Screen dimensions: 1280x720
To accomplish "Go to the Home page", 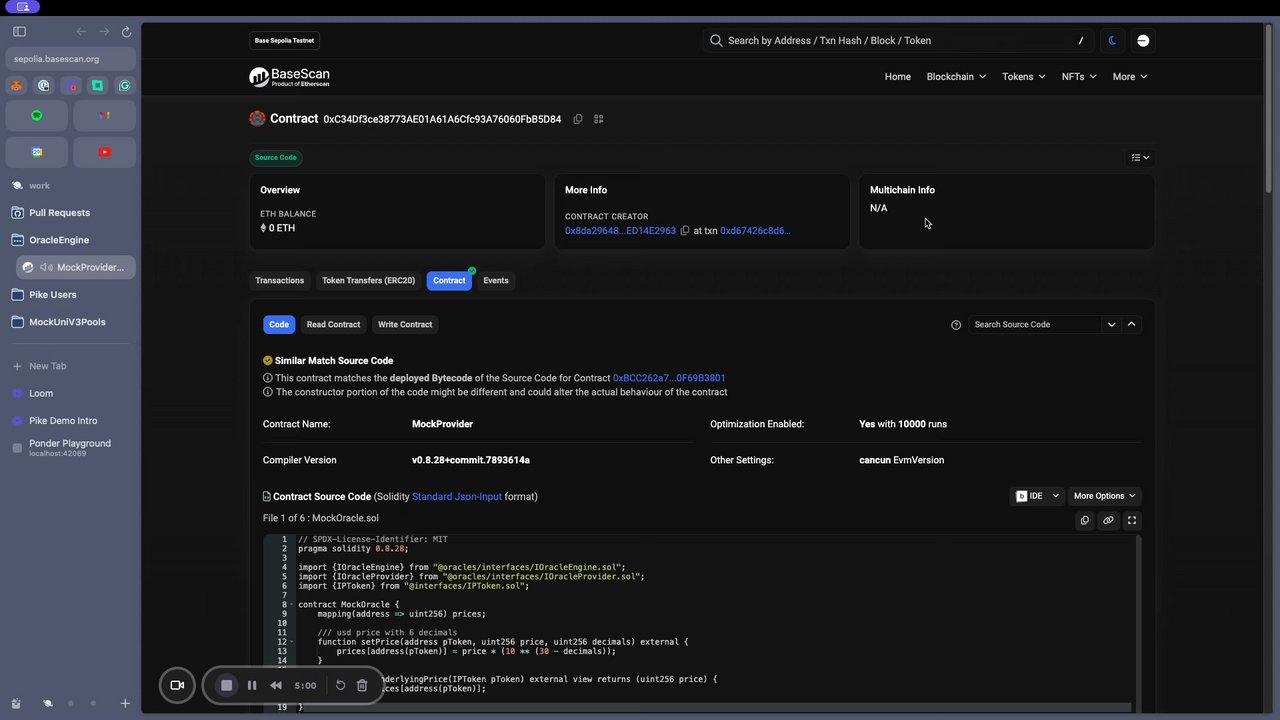I will pos(897,77).
